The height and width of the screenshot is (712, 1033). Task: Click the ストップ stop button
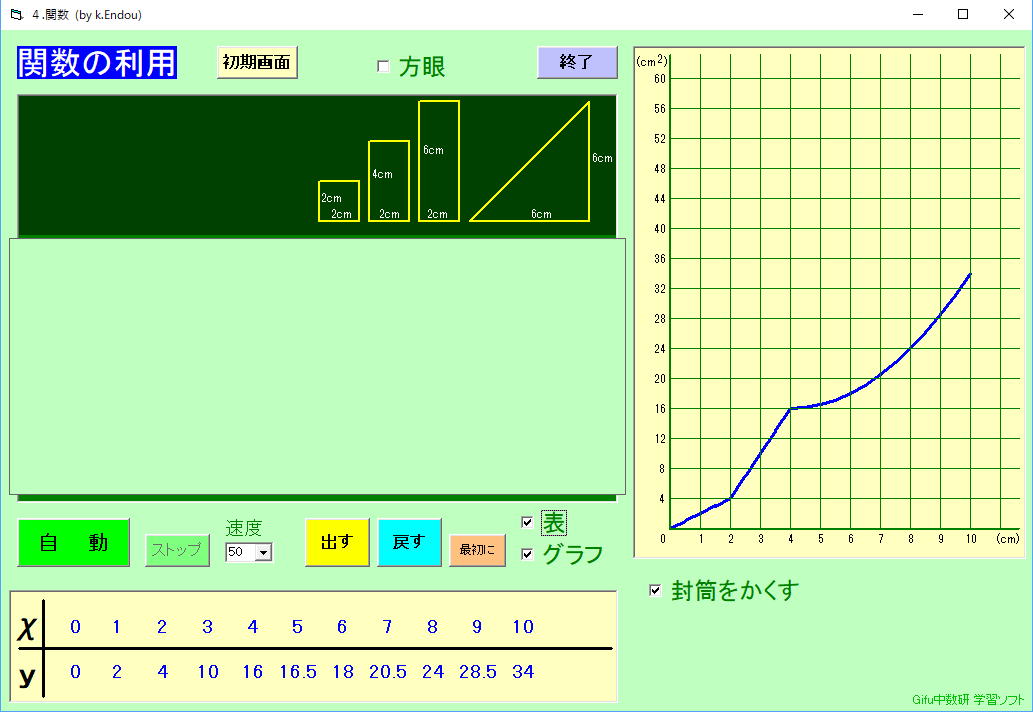click(177, 550)
